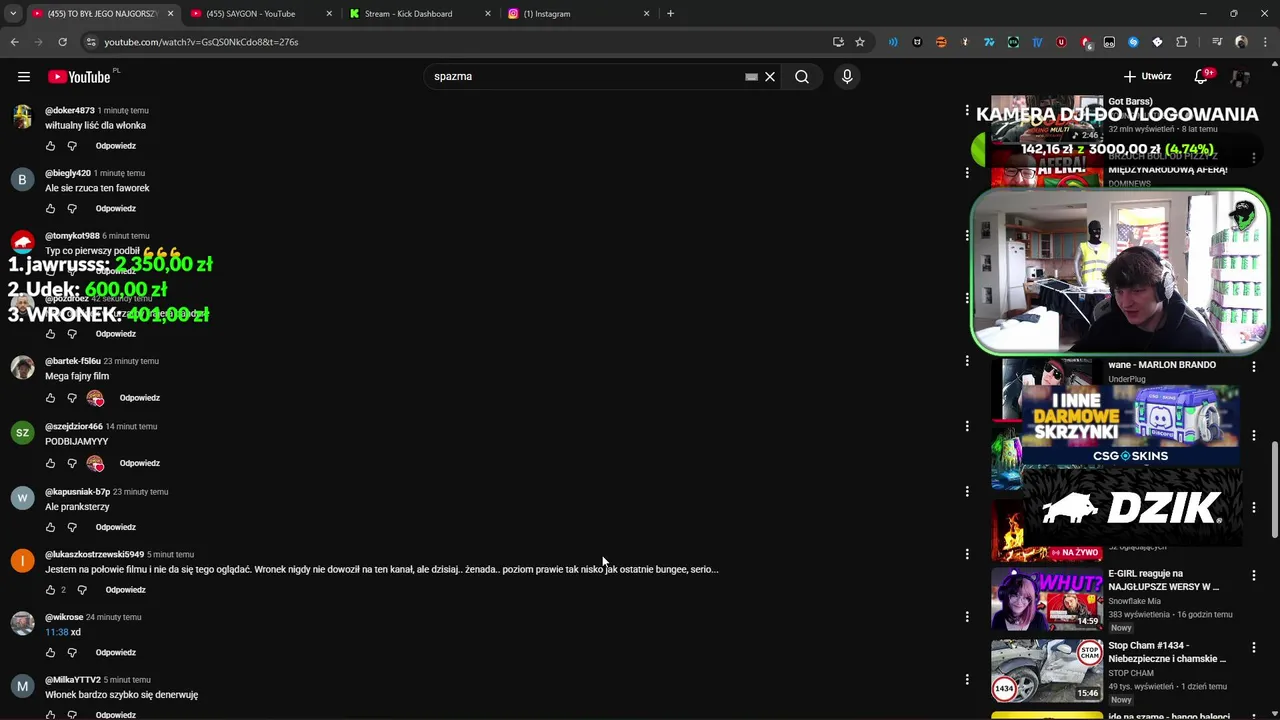This screenshot has width=1280, height=720.
Task: Open E-GIRL reaguje video thumbnail
Action: 1047,598
